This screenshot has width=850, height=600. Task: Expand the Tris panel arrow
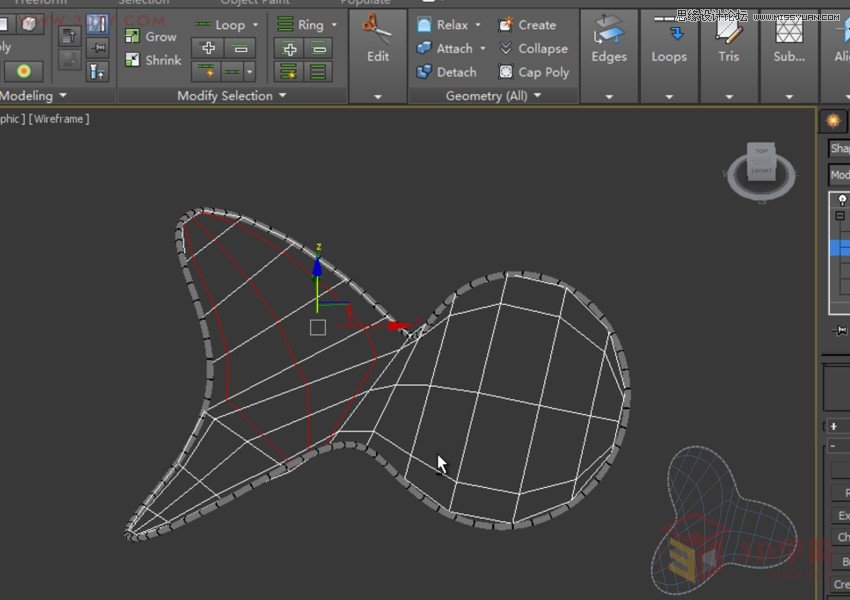click(729, 97)
